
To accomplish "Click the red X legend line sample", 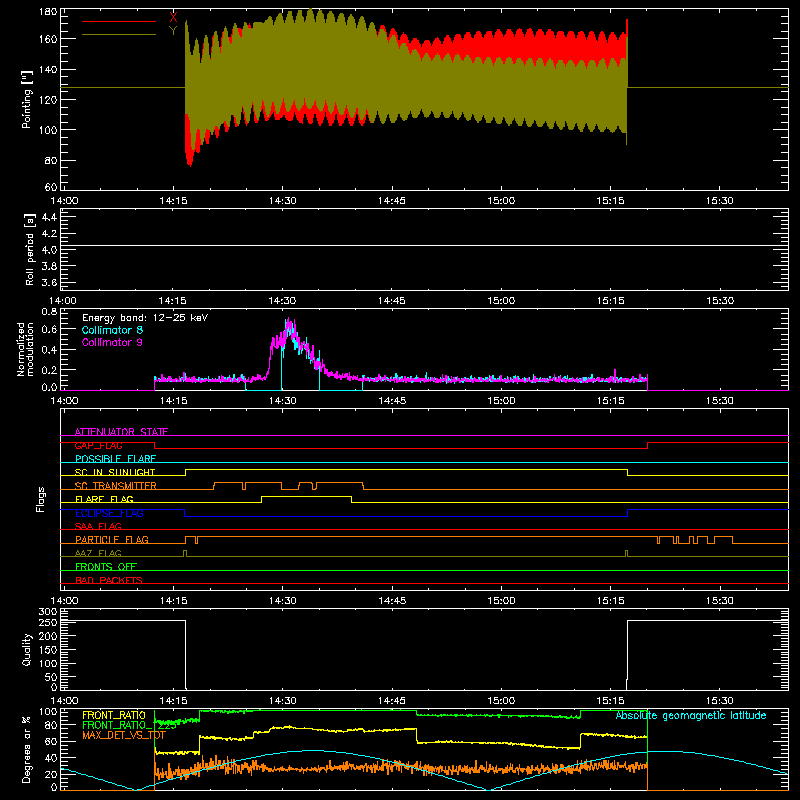I will 118,21.
